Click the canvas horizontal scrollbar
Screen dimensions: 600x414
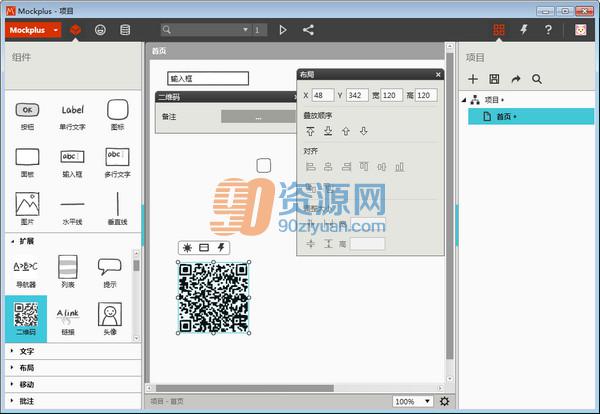point(245,388)
